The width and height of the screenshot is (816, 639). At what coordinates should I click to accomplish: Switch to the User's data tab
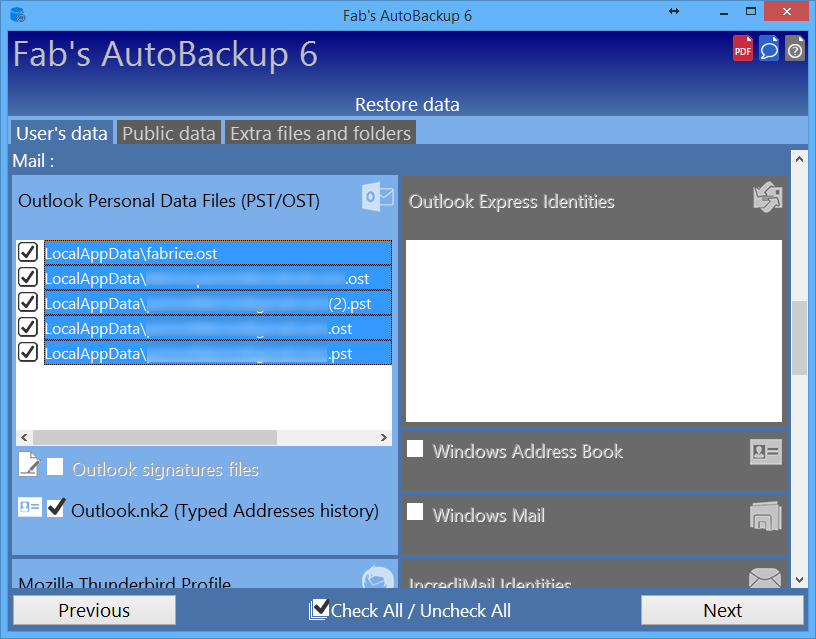click(61, 133)
